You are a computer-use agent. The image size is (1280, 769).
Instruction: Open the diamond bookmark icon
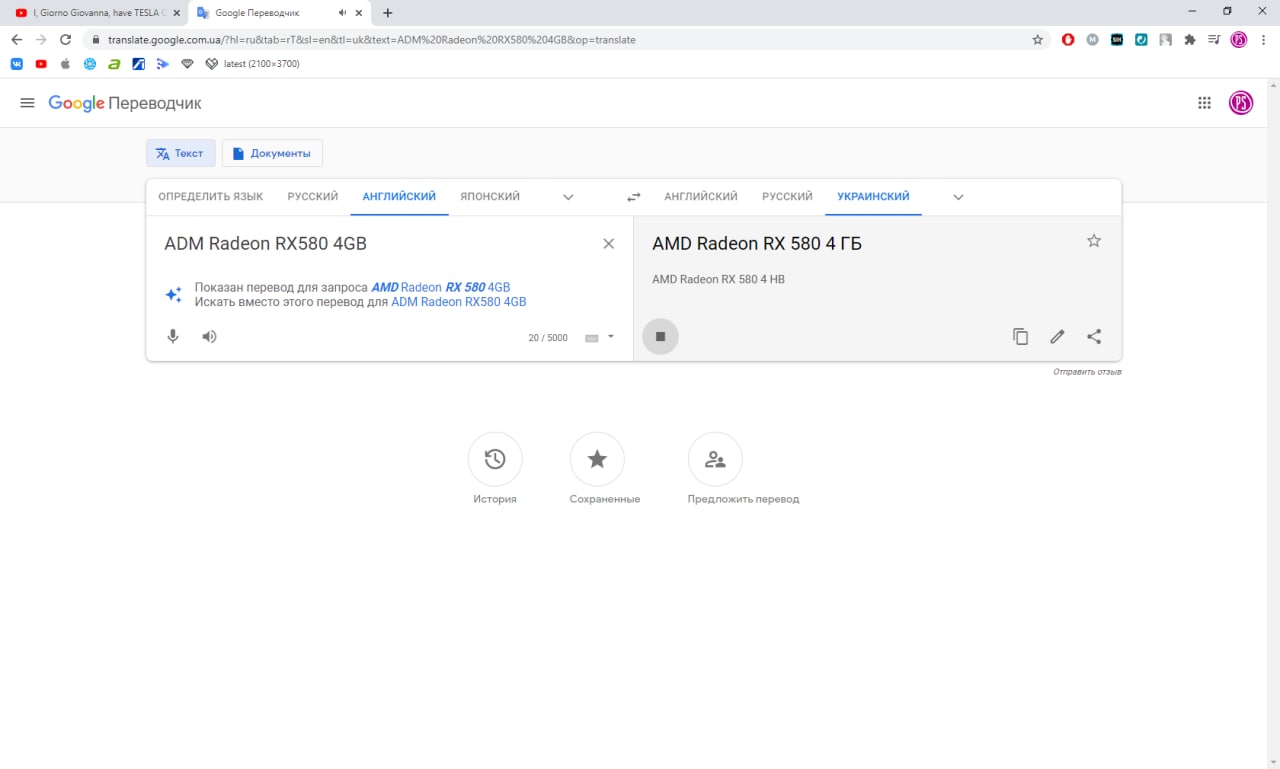187,64
